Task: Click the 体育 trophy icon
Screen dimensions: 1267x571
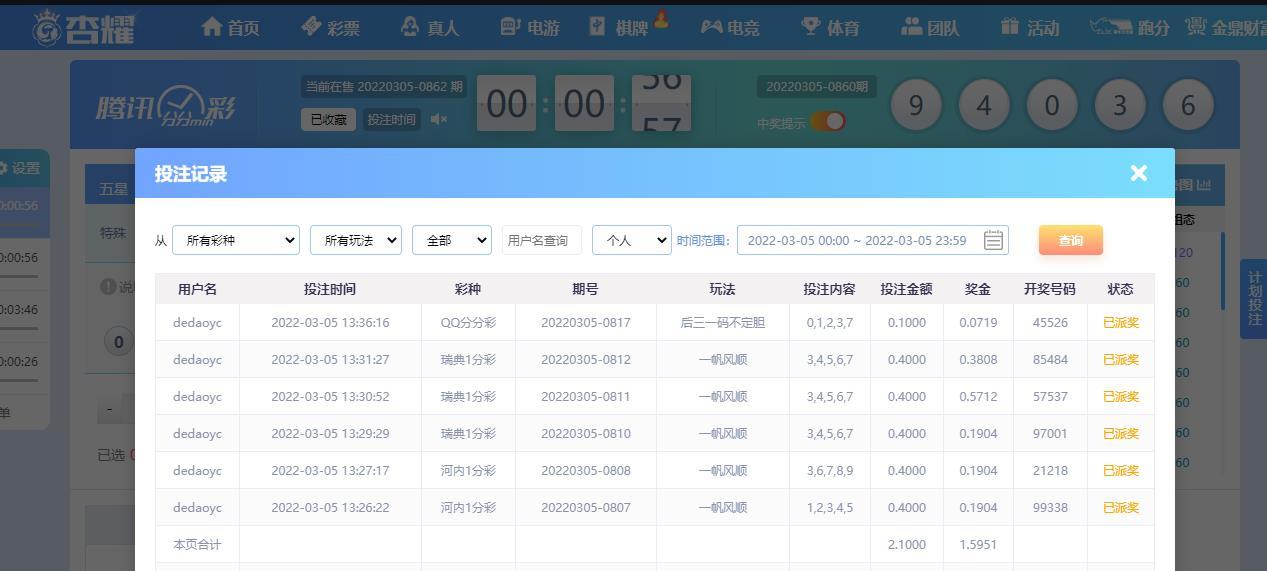Action: (x=811, y=27)
